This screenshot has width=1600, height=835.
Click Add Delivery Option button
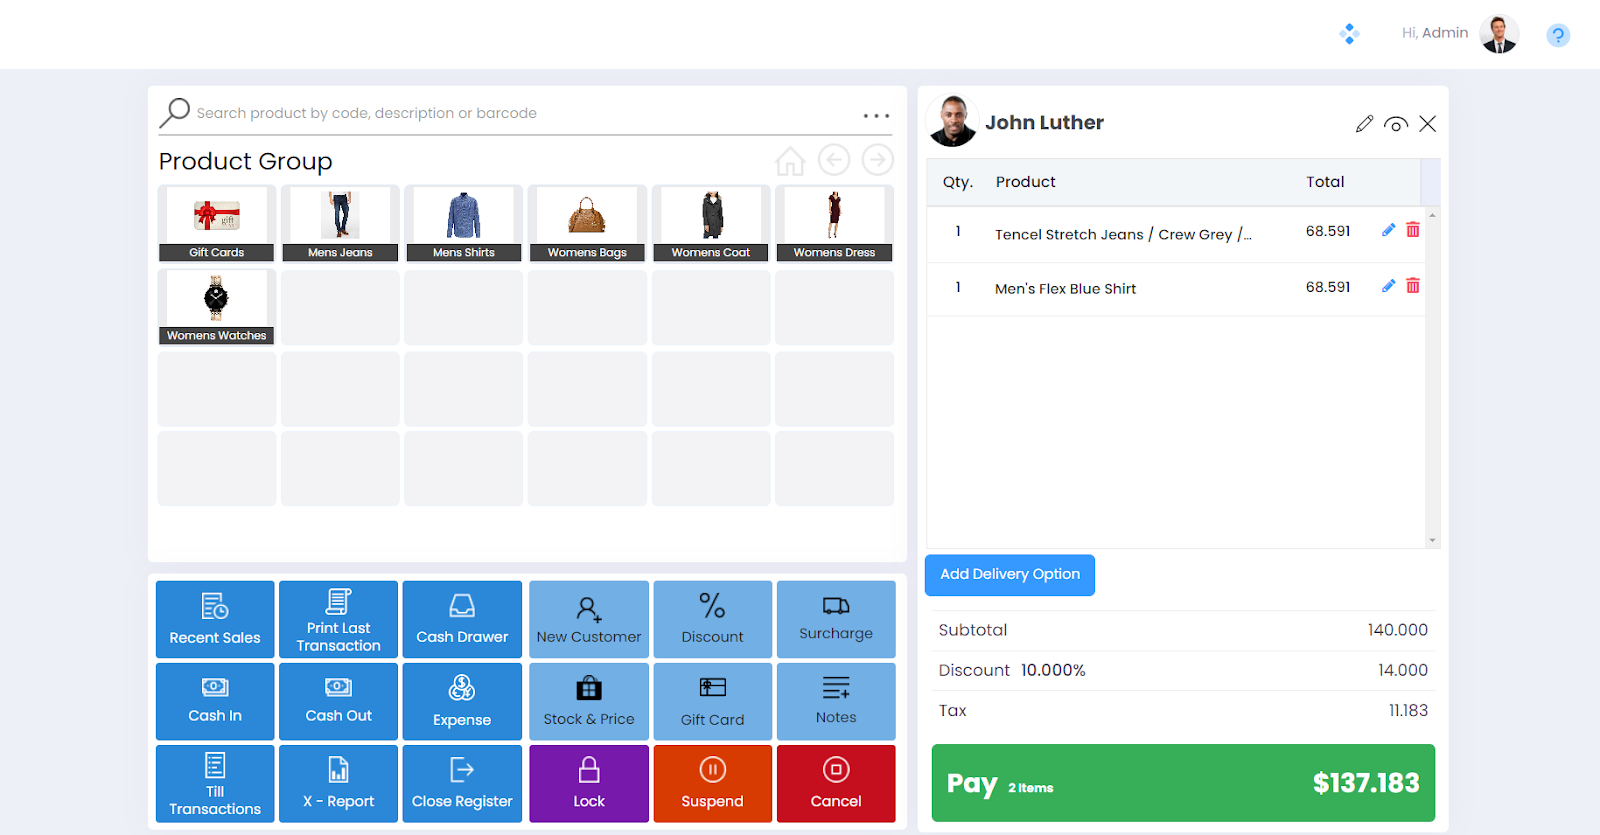tap(1009, 575)
